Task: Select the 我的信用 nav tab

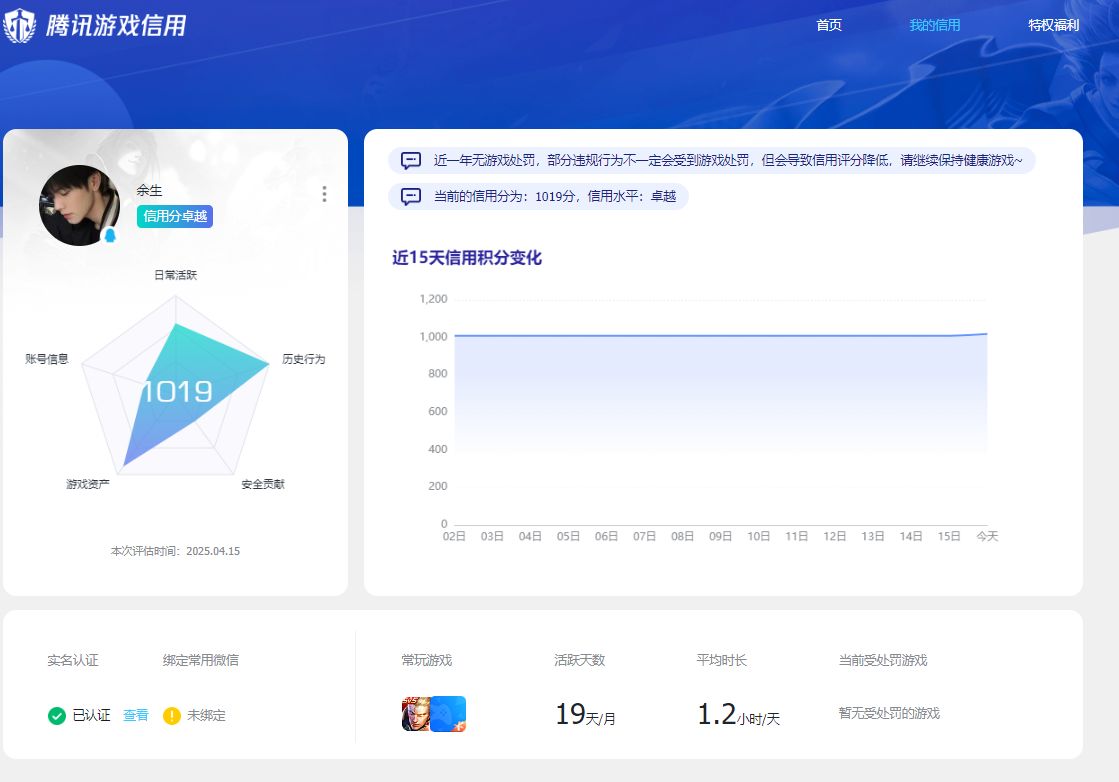Action: coord(934,25)
